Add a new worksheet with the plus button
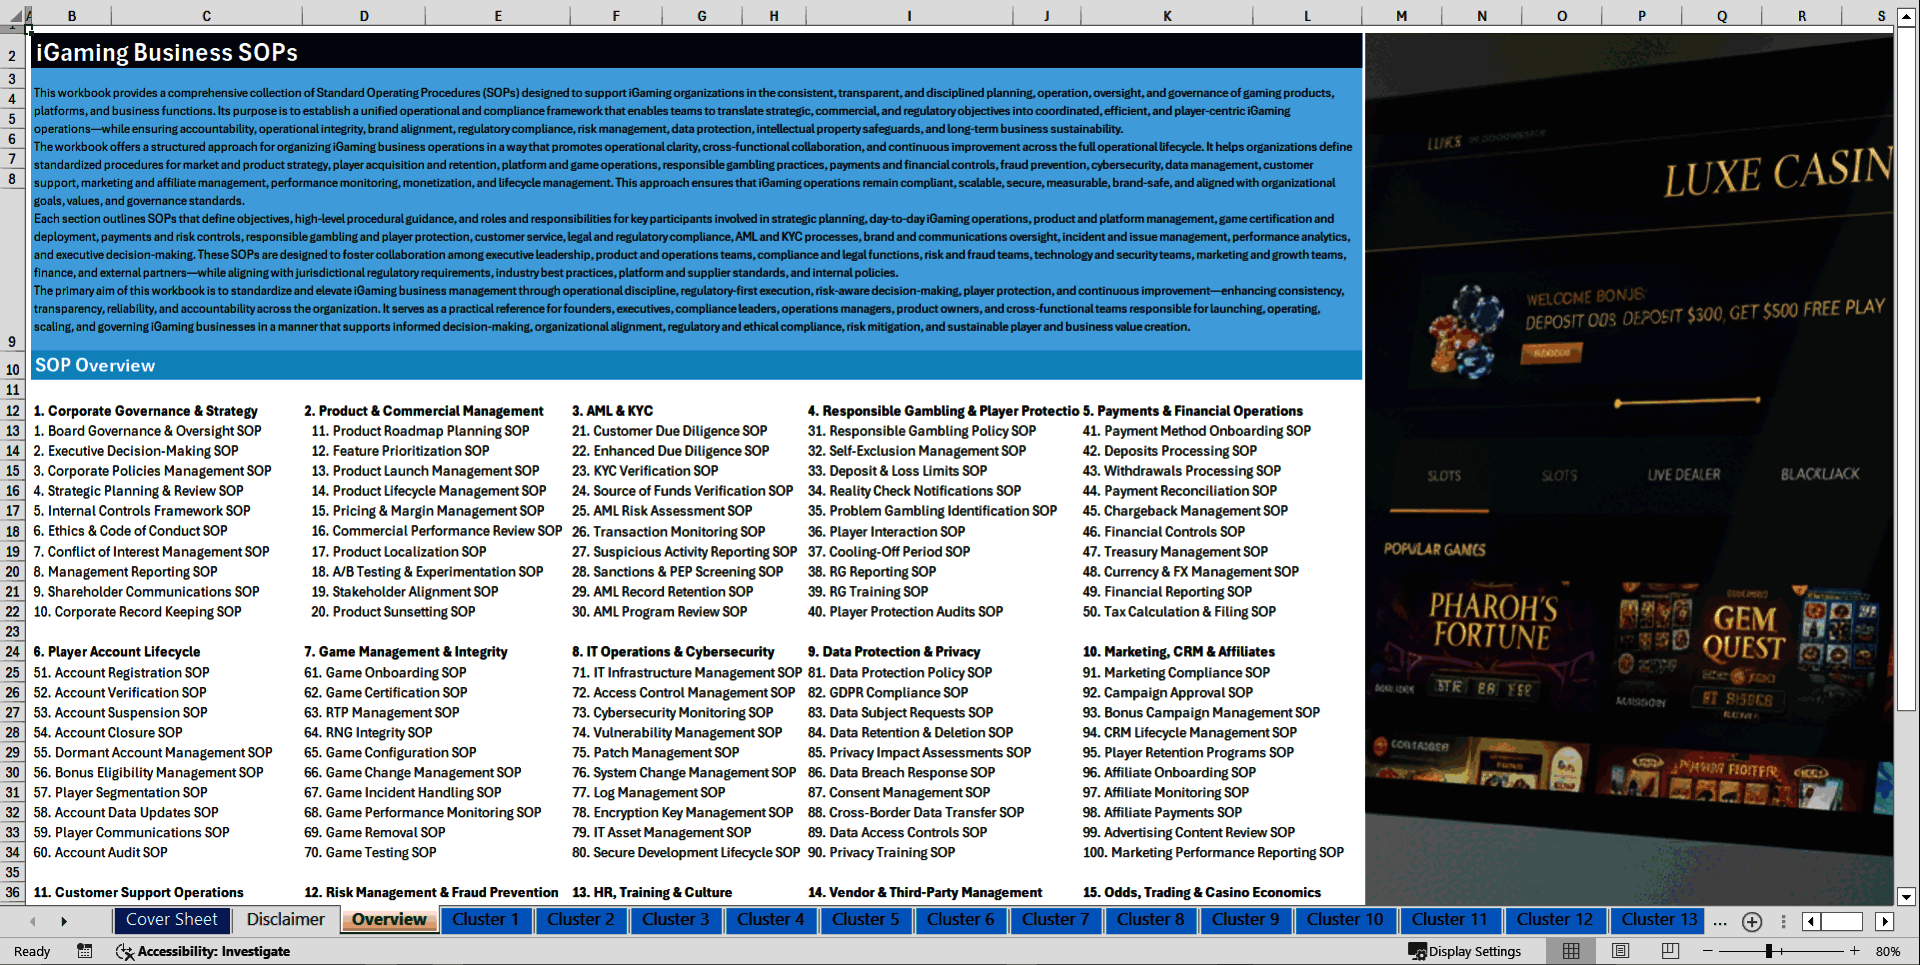 (1751, 921)
